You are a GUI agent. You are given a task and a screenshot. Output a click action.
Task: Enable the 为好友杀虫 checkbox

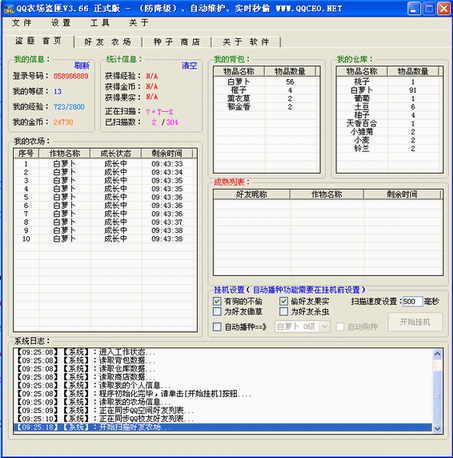pos(283,312)
